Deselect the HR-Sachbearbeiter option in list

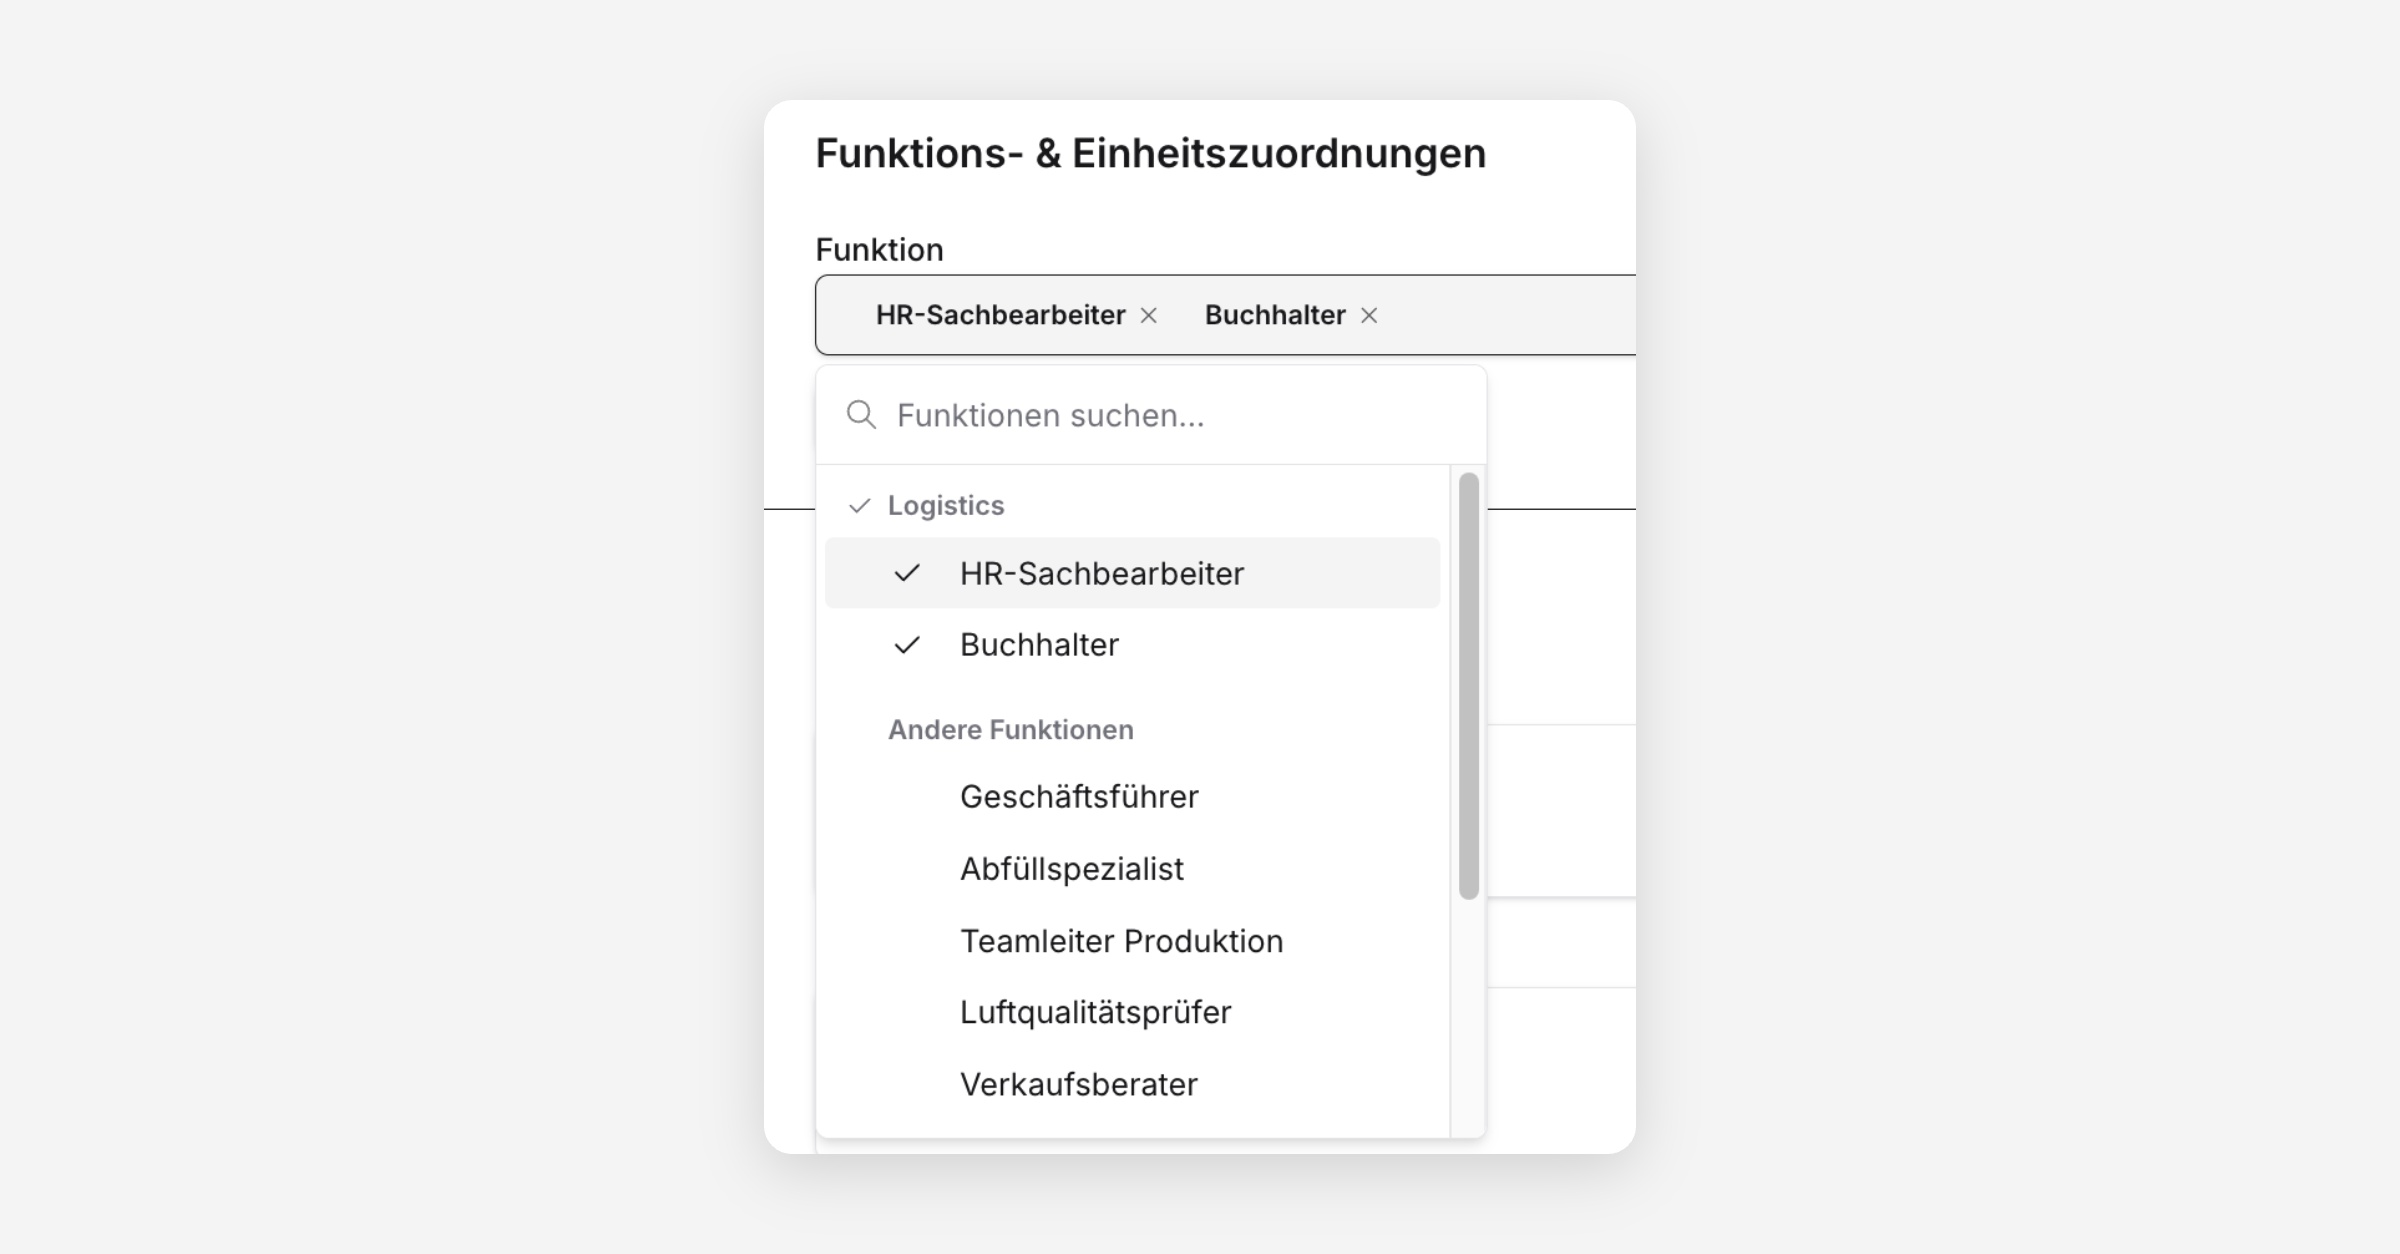pyautogui.click(x=1132, y=573)
